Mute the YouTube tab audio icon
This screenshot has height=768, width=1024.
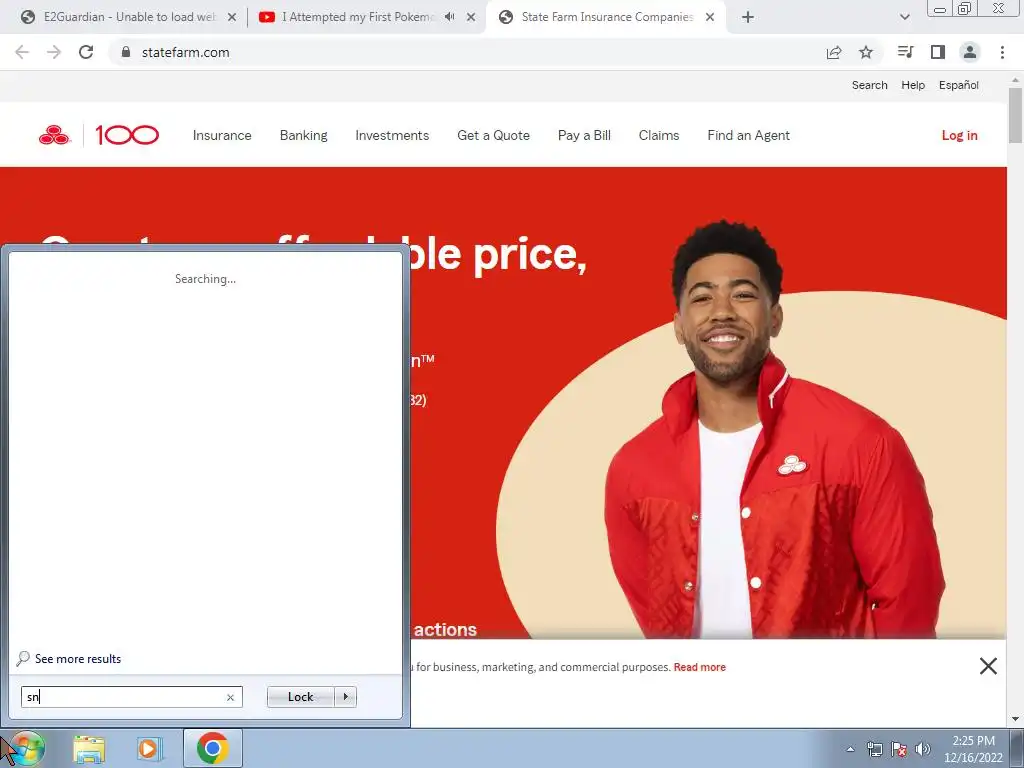449,17
